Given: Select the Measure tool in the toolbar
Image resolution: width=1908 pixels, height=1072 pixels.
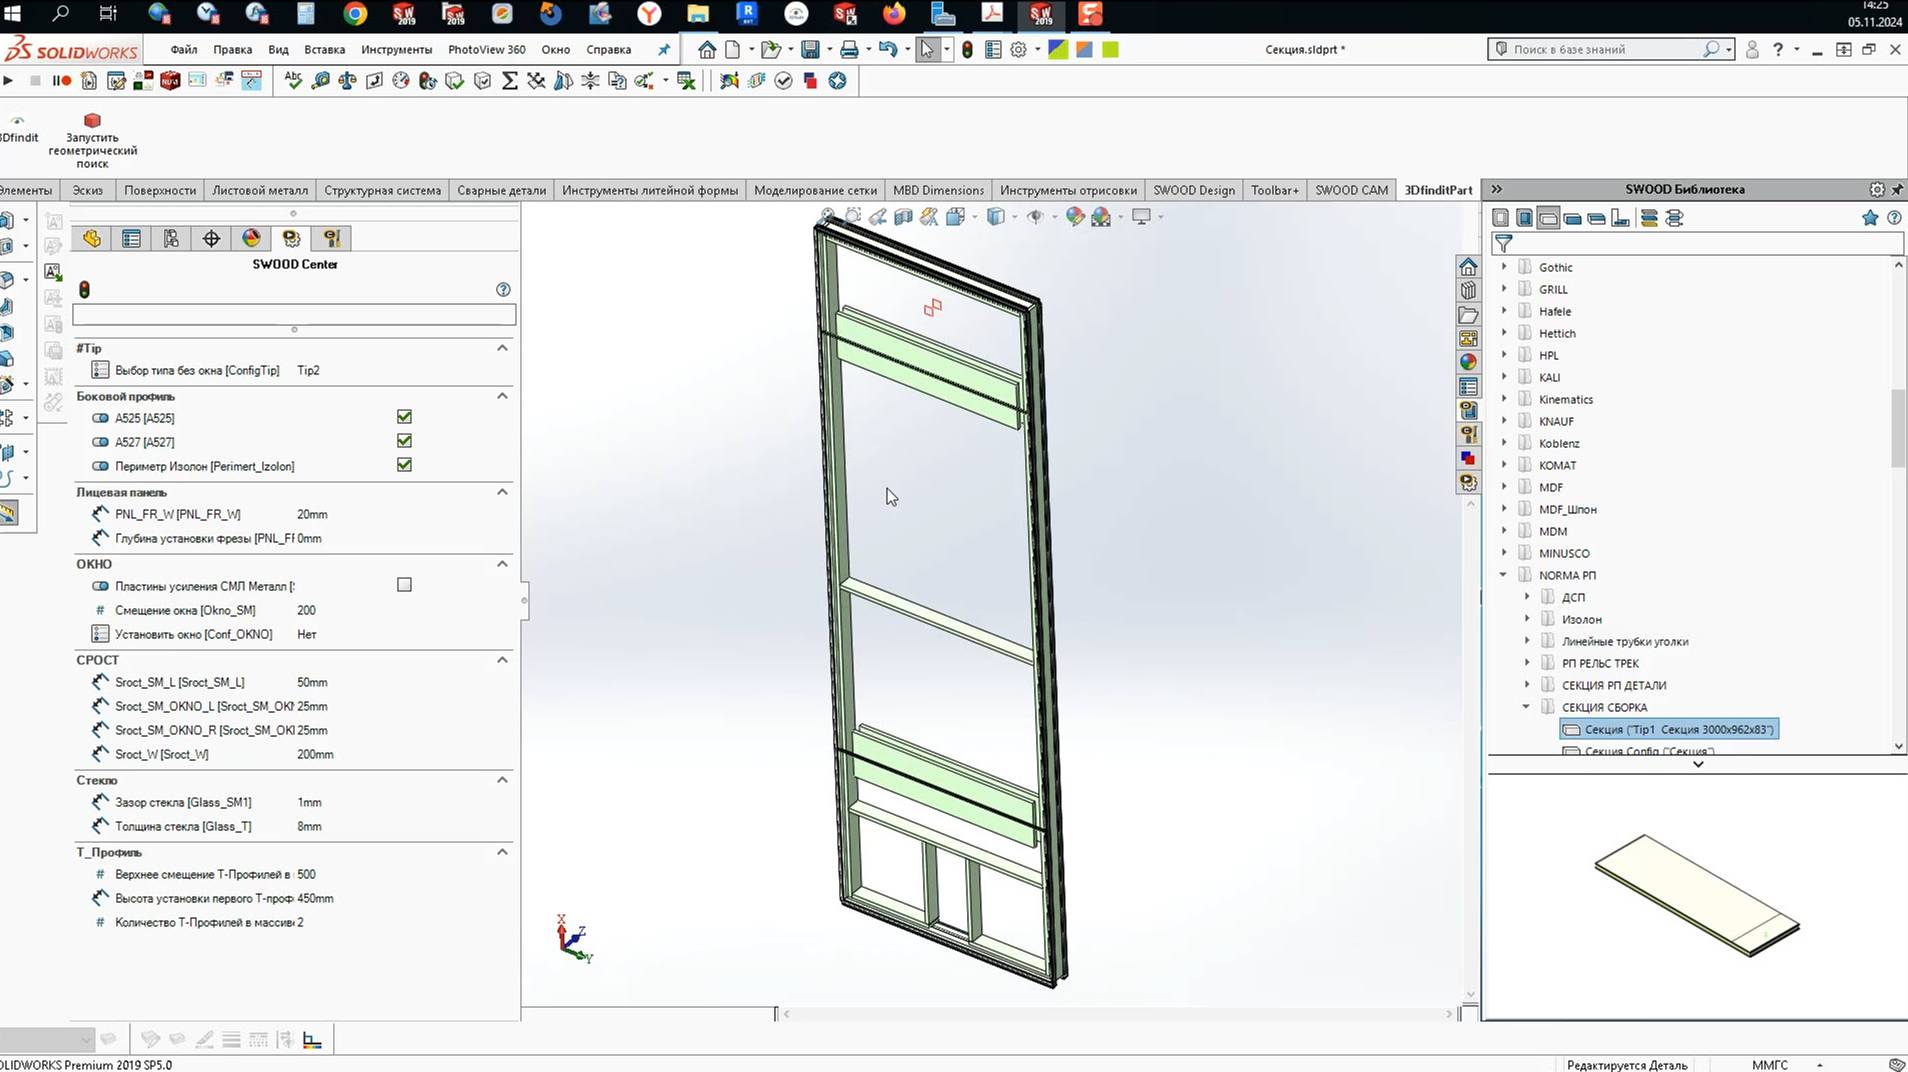Looking at the screenshot, I should coord(320,81).
